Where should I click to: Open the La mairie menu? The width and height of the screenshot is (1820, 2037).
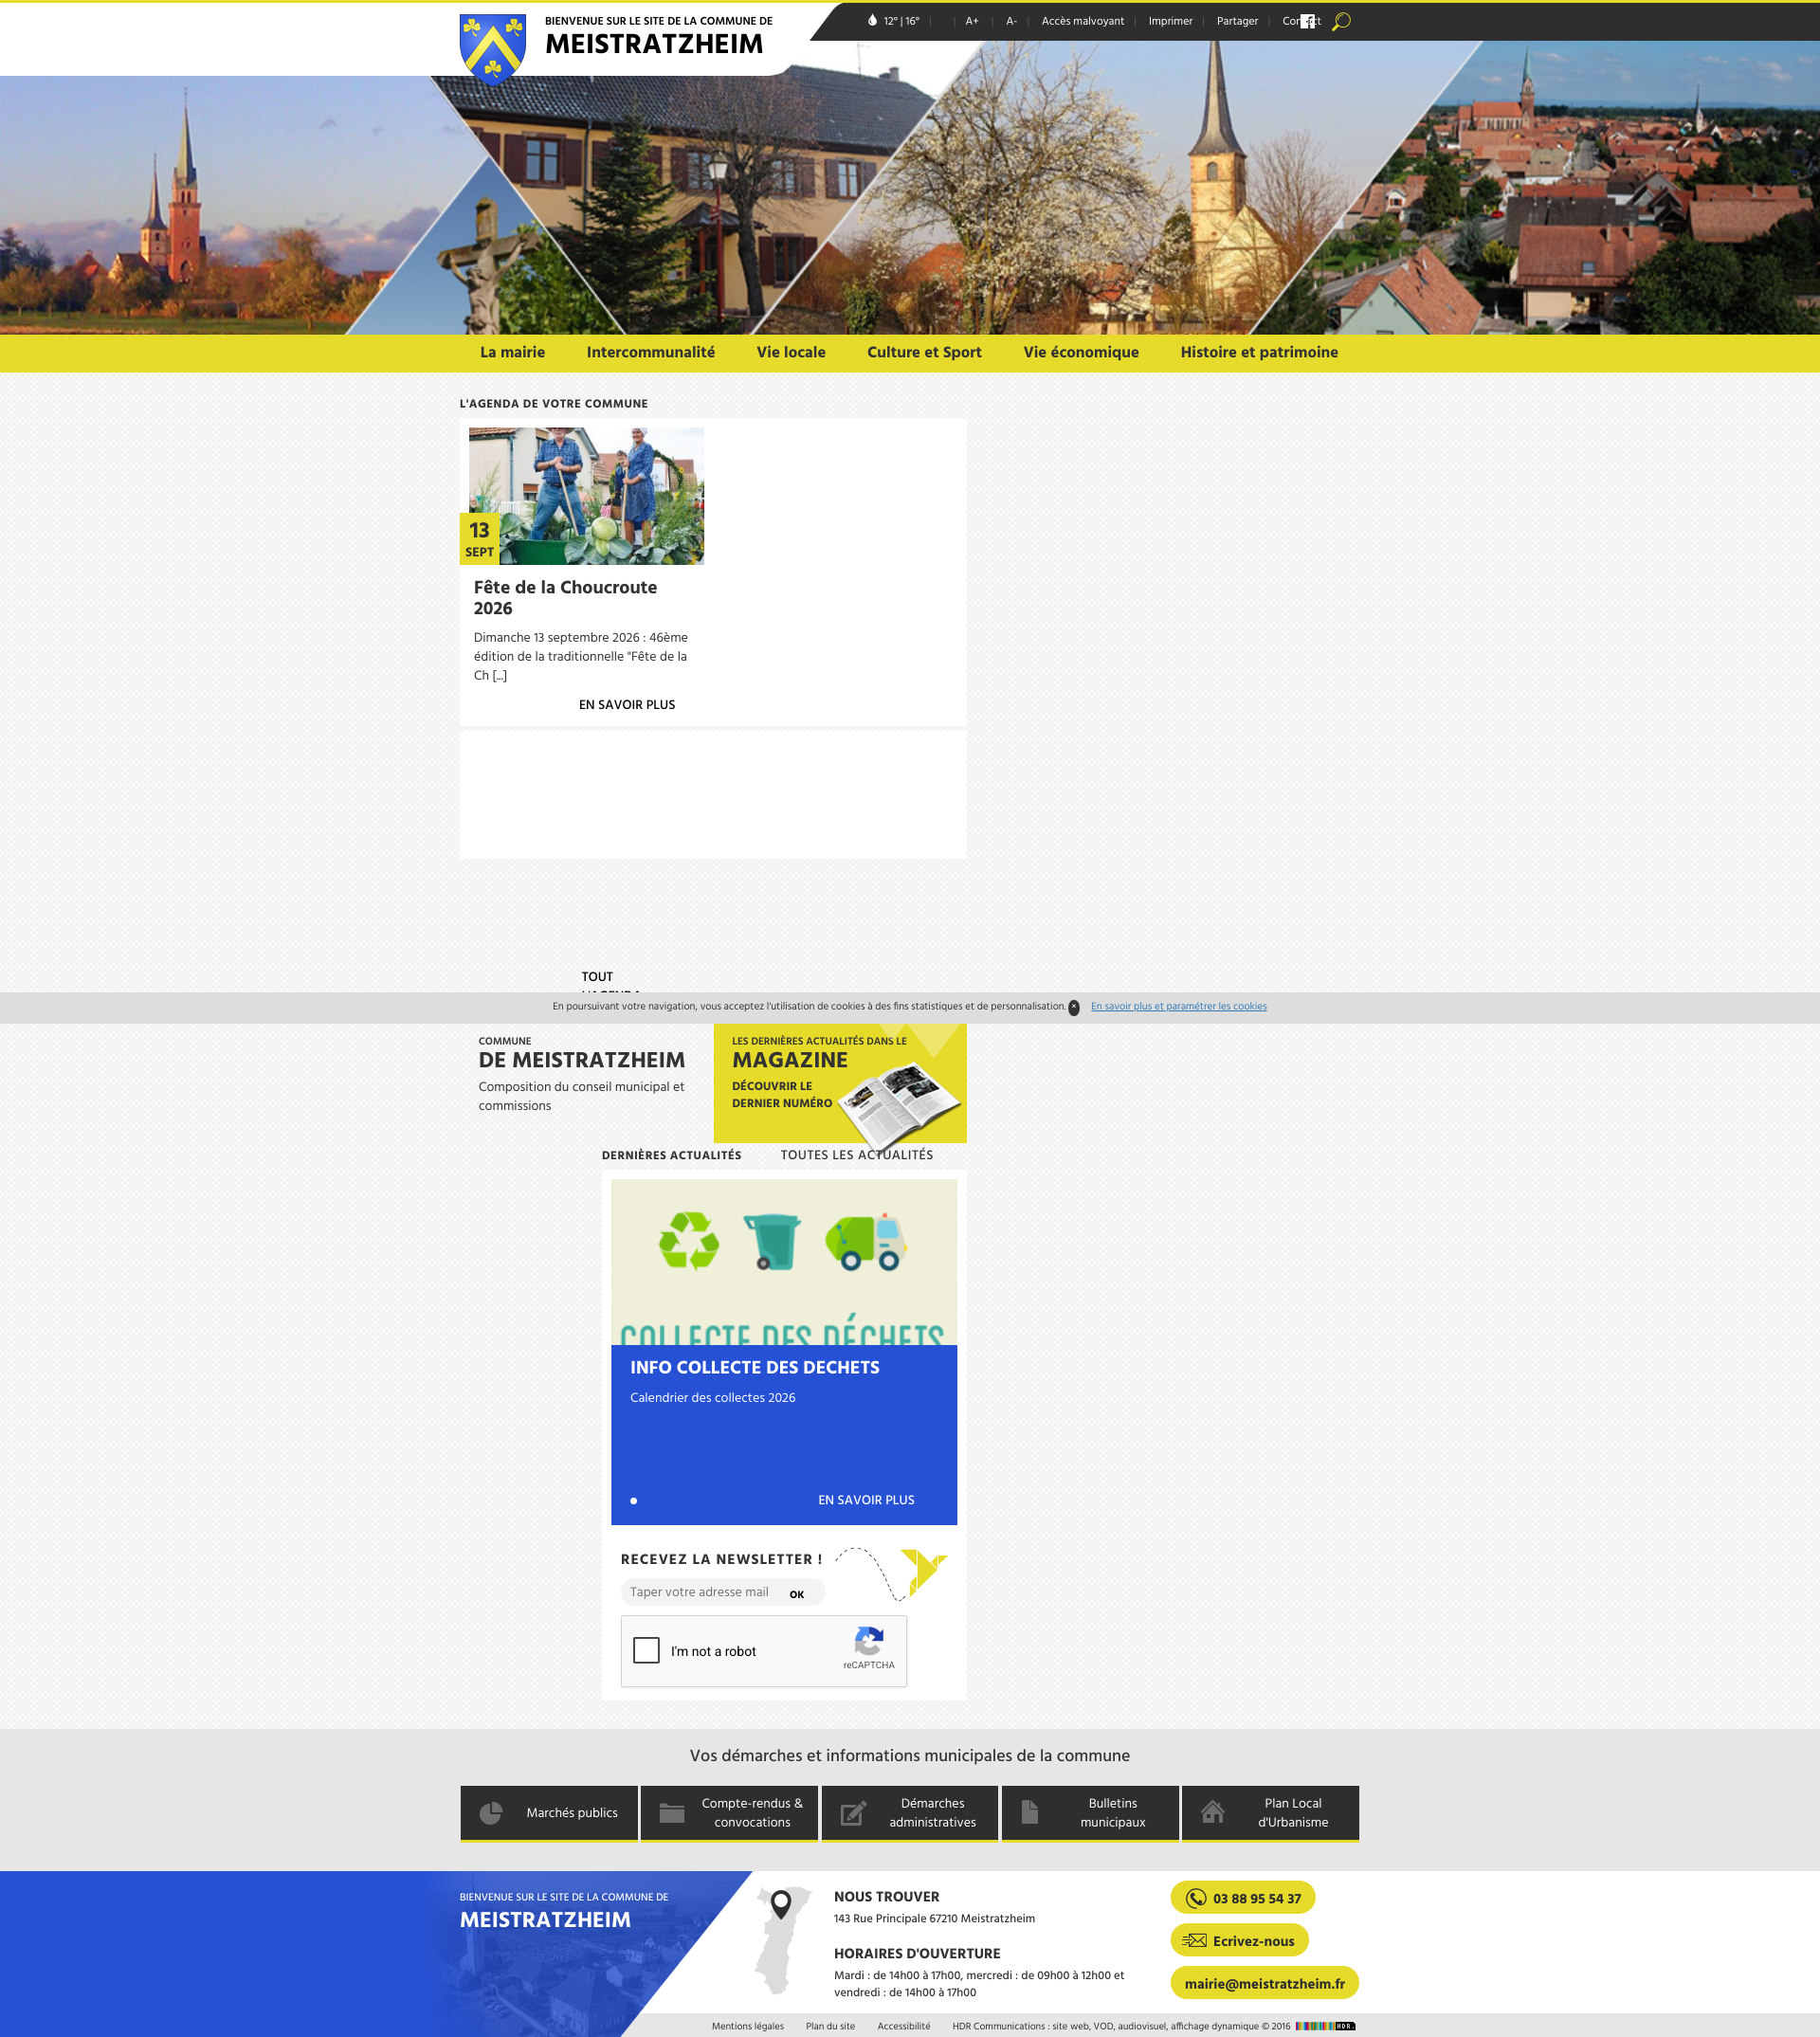pos(512,352)
